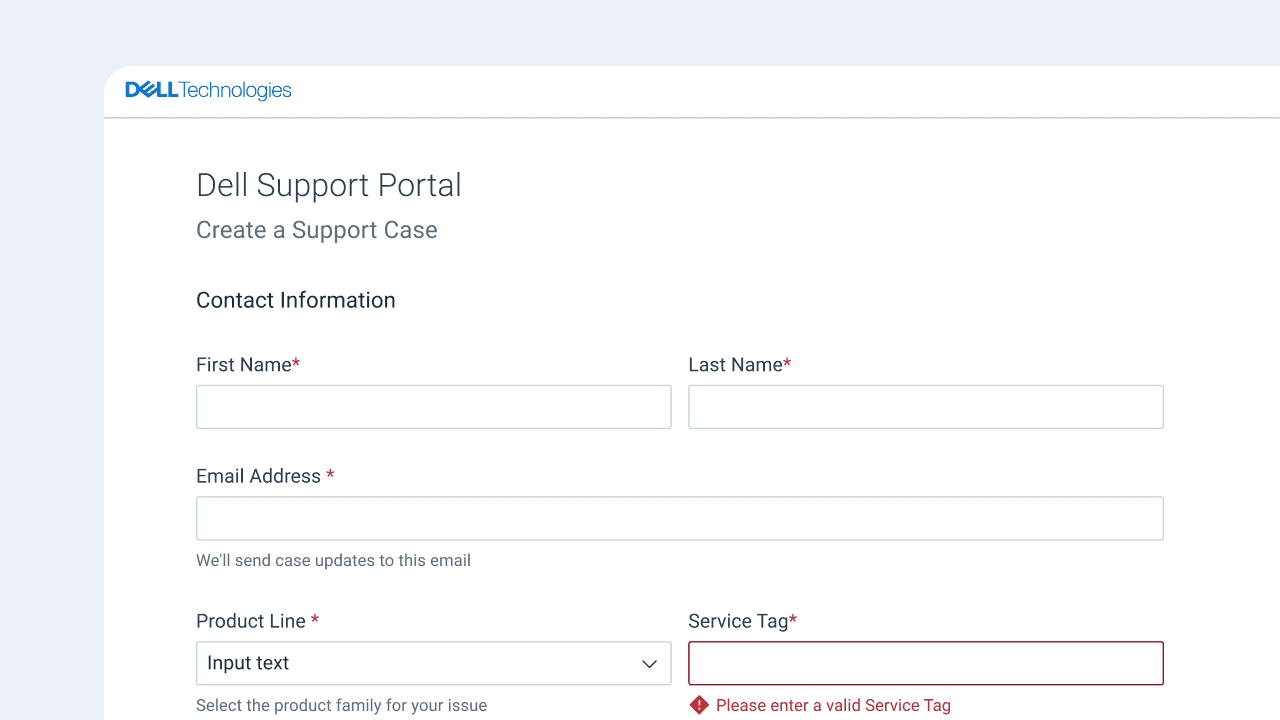Viewport: 1280px width, 720px height.
Task: Click the Contact Information section title
Action: tap(296, 300)
